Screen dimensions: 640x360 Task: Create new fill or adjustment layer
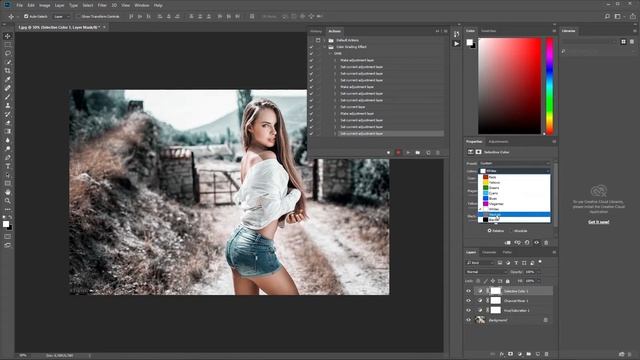click(x=520, y=354)
